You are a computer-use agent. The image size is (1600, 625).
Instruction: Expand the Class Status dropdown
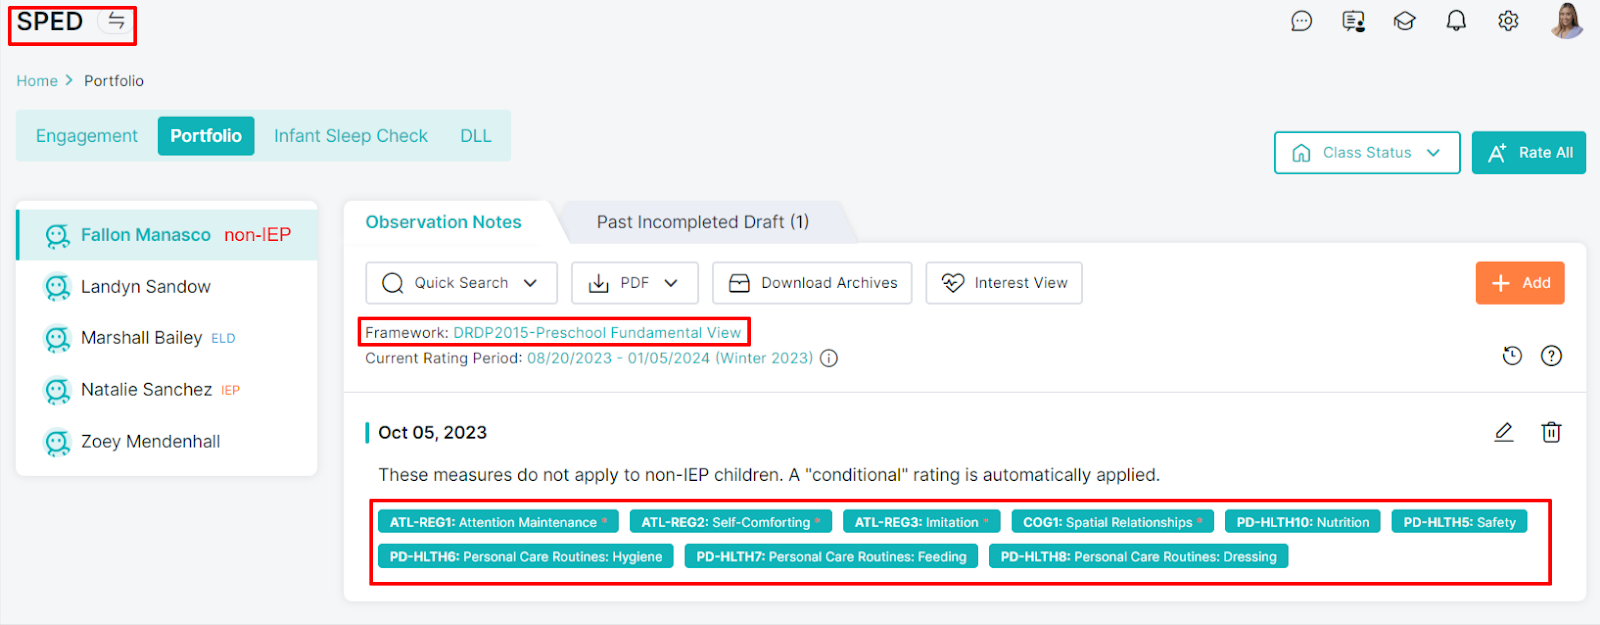pos(1366,153)
